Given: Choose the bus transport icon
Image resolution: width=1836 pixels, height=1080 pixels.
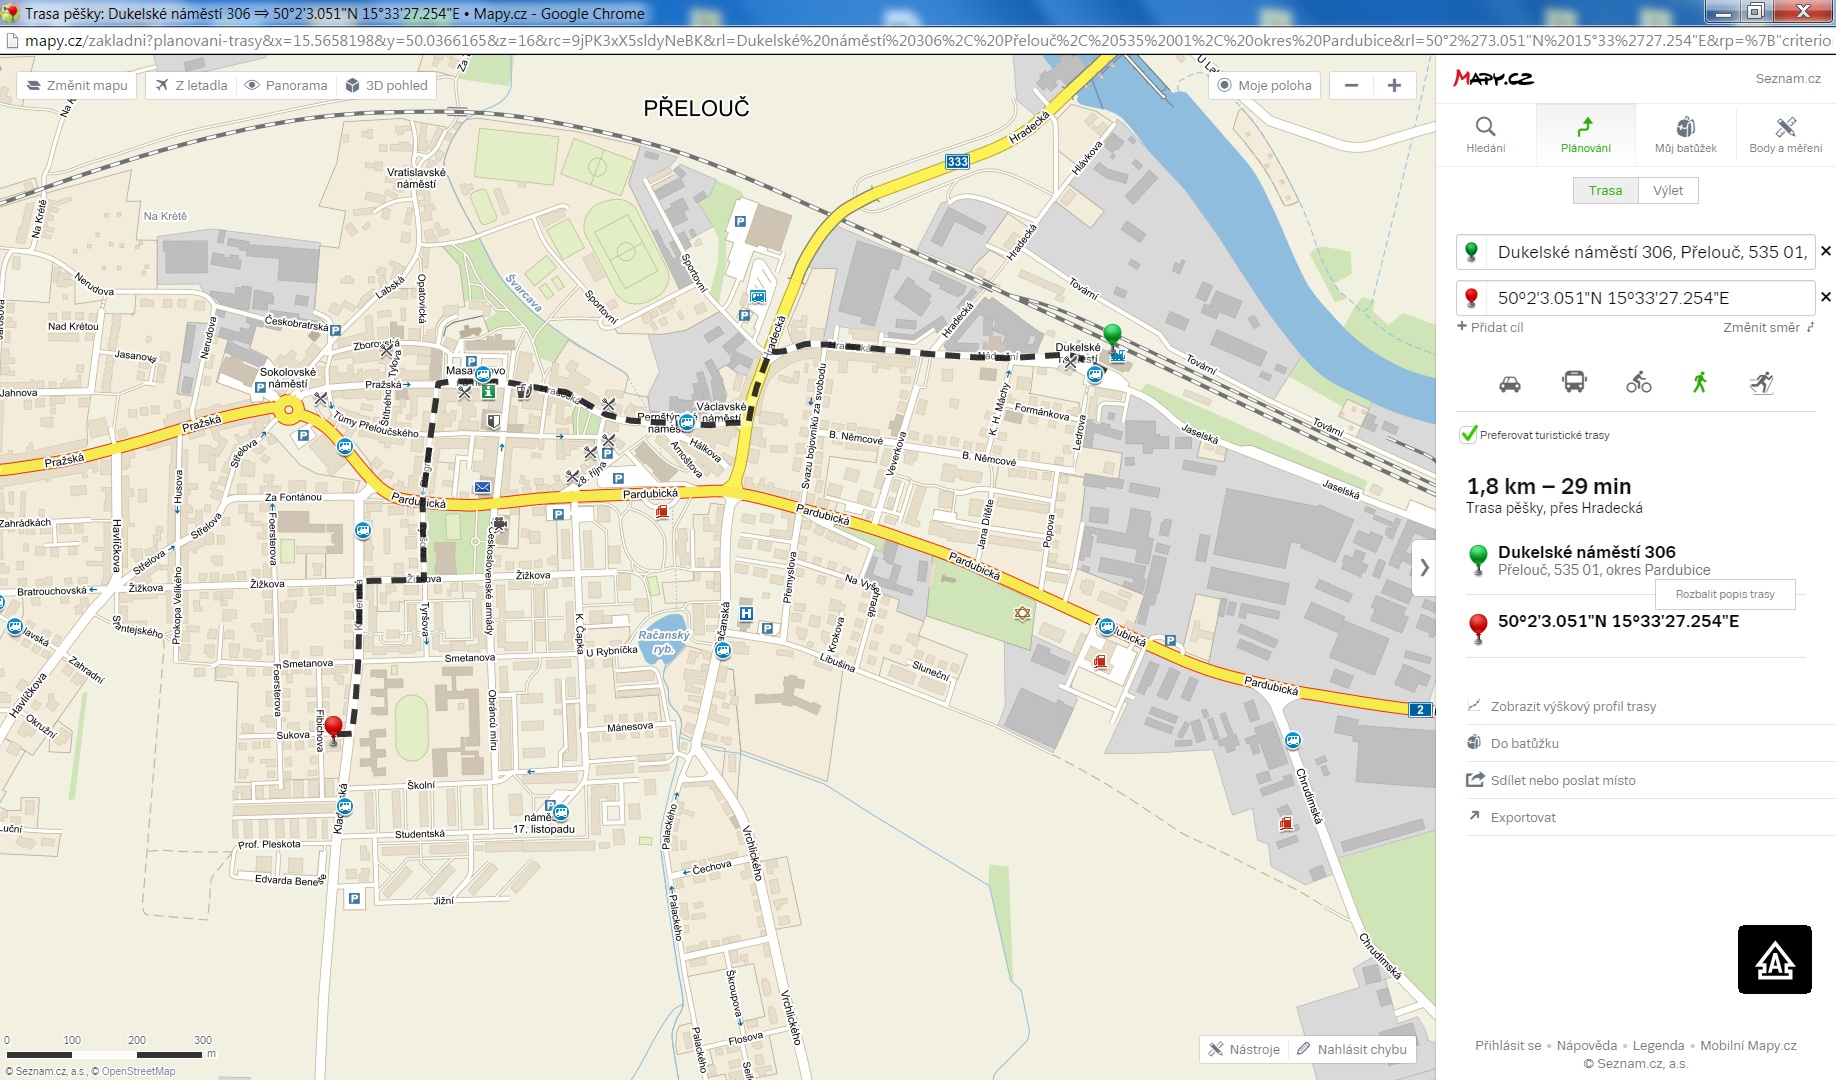Looking at the screenshot, I should [1573, 382].
